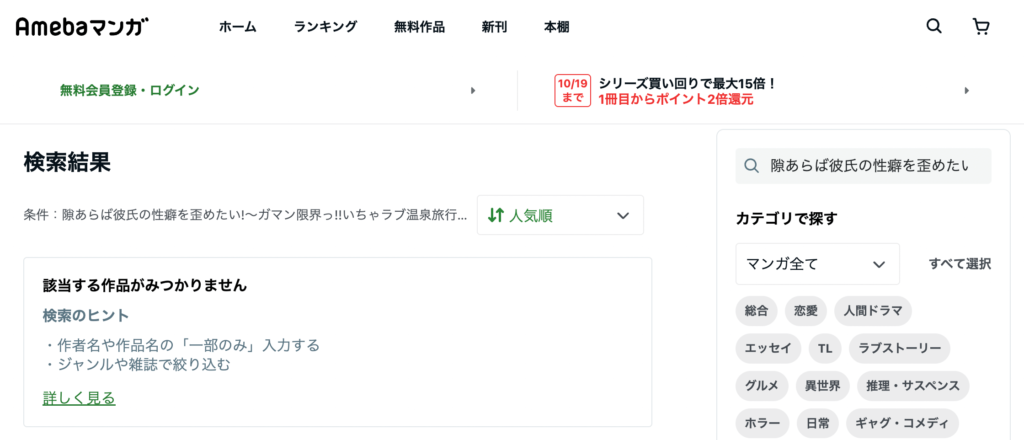1024x440 pixels.
Task: Click the sort arrows icon next to 人気順
Action: 496,215
